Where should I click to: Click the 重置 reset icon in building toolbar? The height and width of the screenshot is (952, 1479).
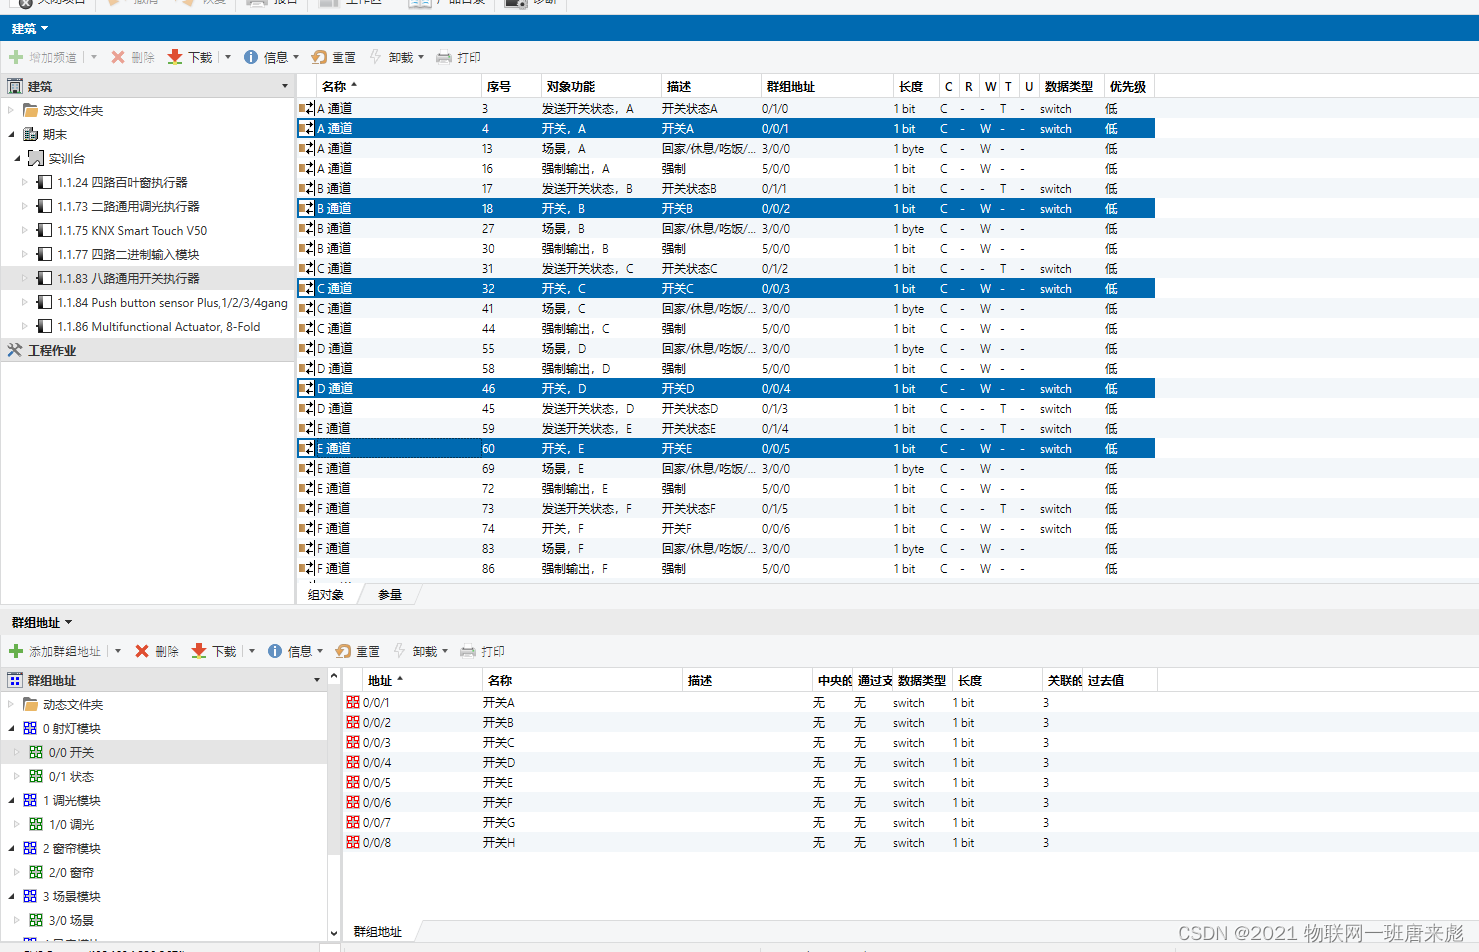318,57
